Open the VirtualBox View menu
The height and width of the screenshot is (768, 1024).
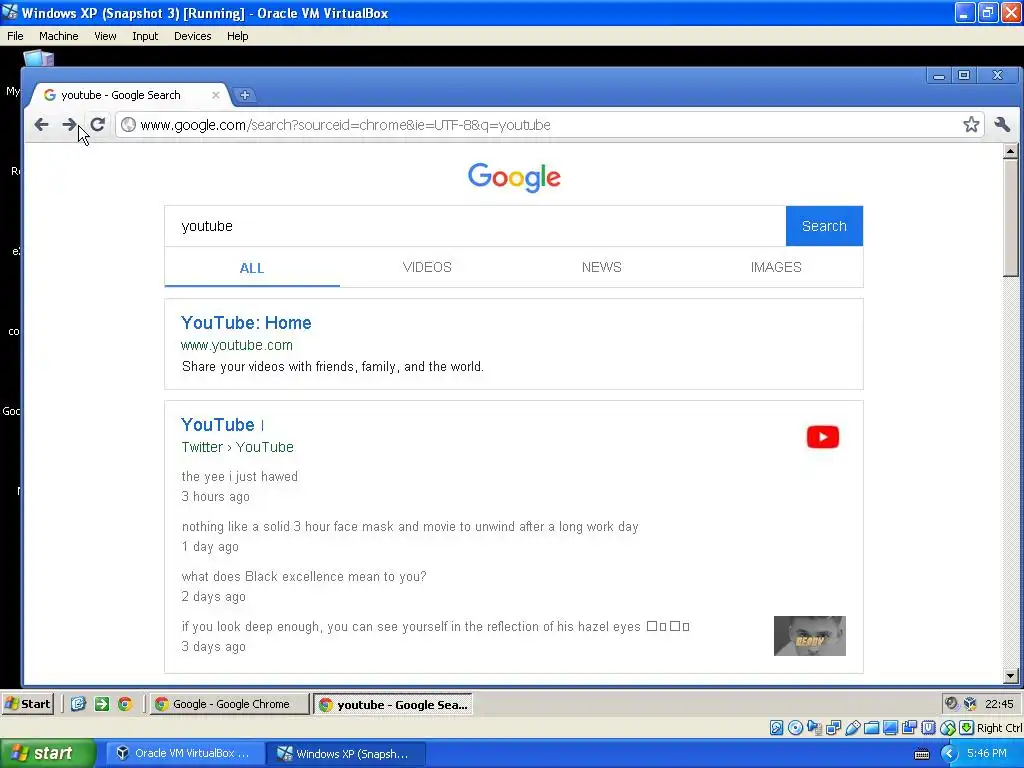(x=105, y=36)
